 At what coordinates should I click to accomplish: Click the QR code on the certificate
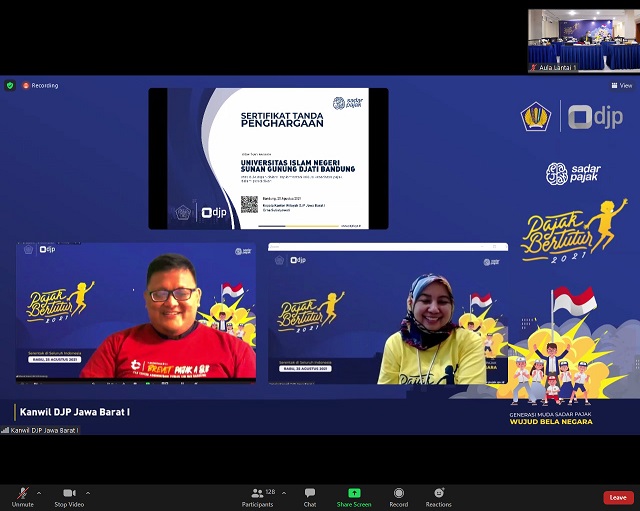tap(249, 204)
